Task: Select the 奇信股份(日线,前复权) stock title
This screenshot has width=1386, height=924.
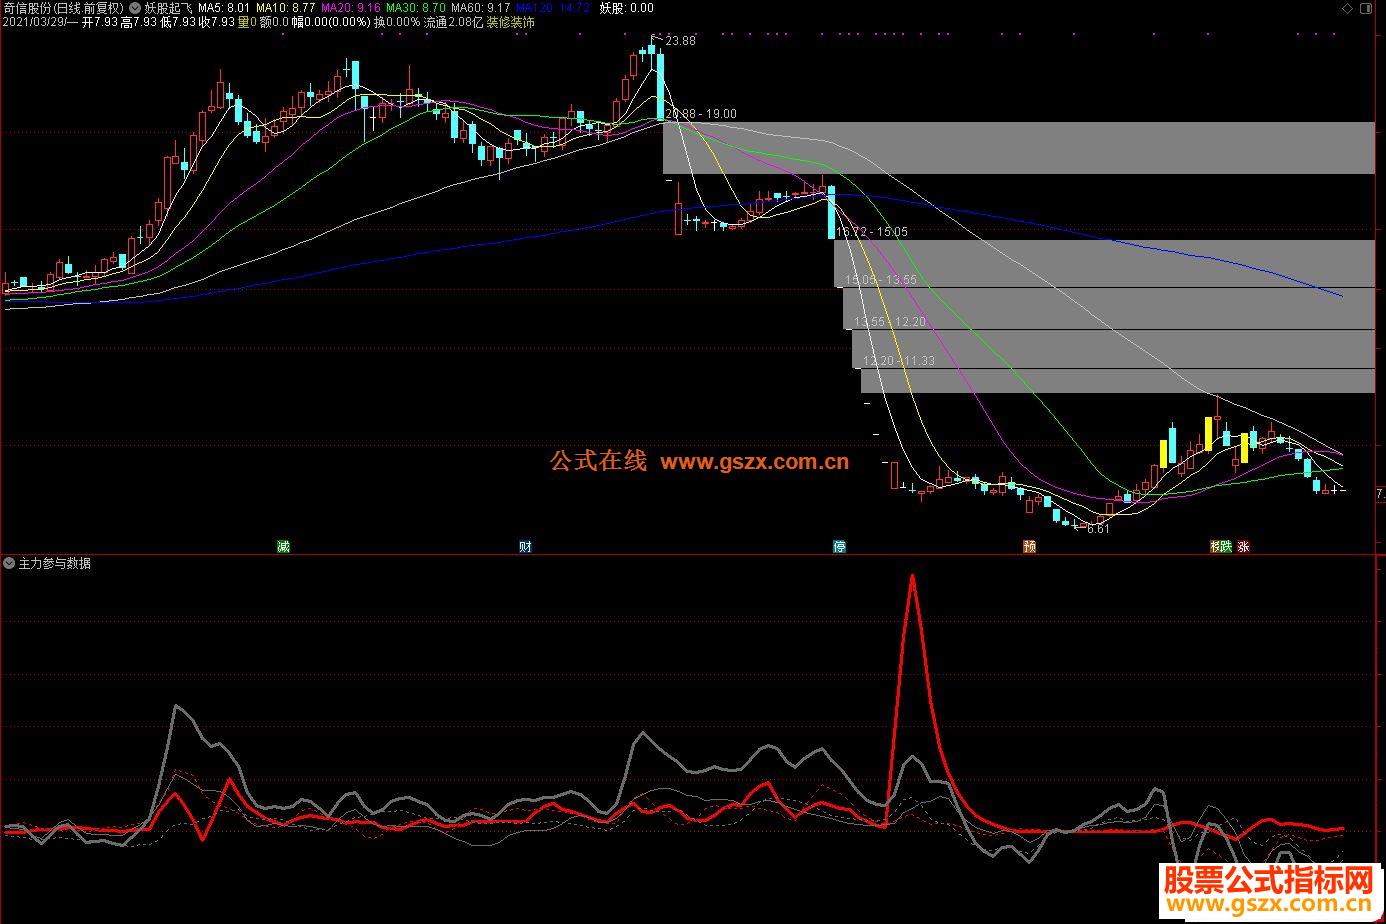Action: click(64, 8)
